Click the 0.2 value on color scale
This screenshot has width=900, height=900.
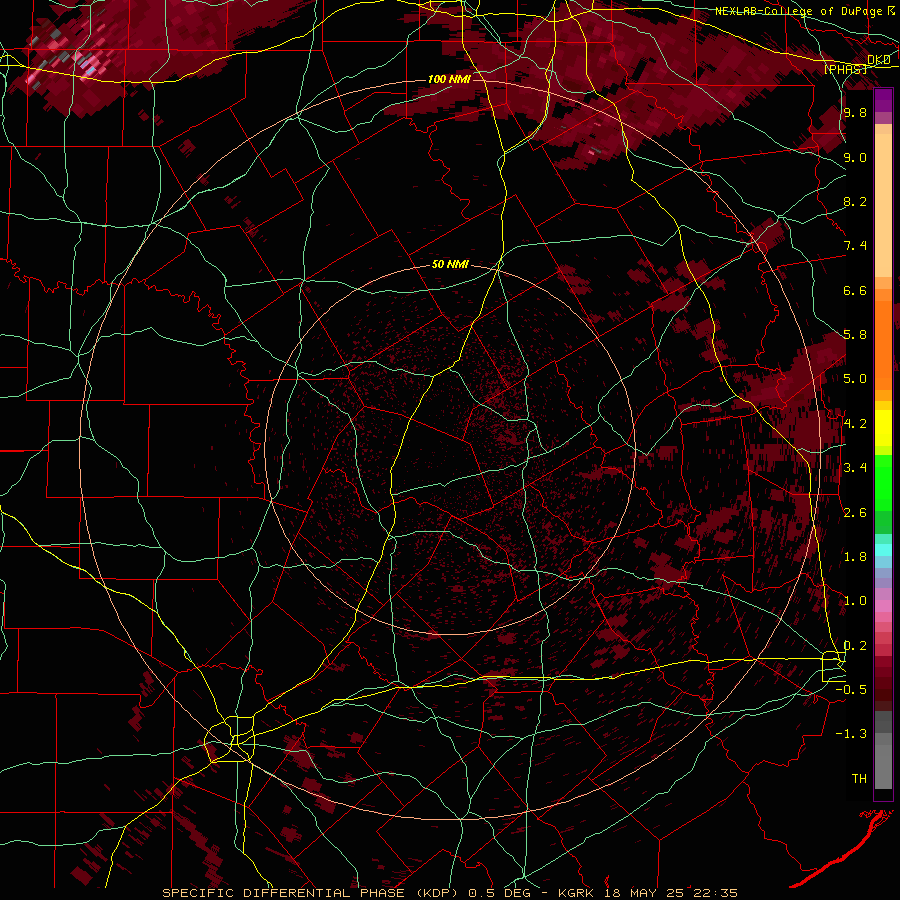(855, 646)
